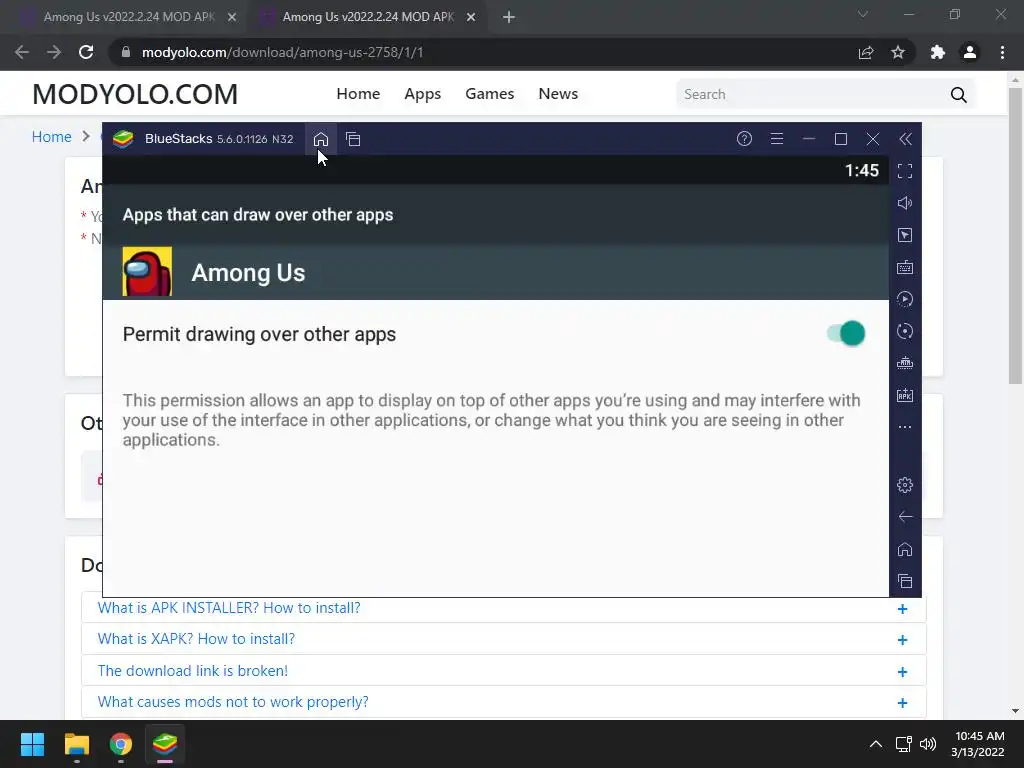Image resolution: width=1024 pixels, height=768 pixels.
Task: Close the second Among Us Chrome tab
Action: [471, 18]
